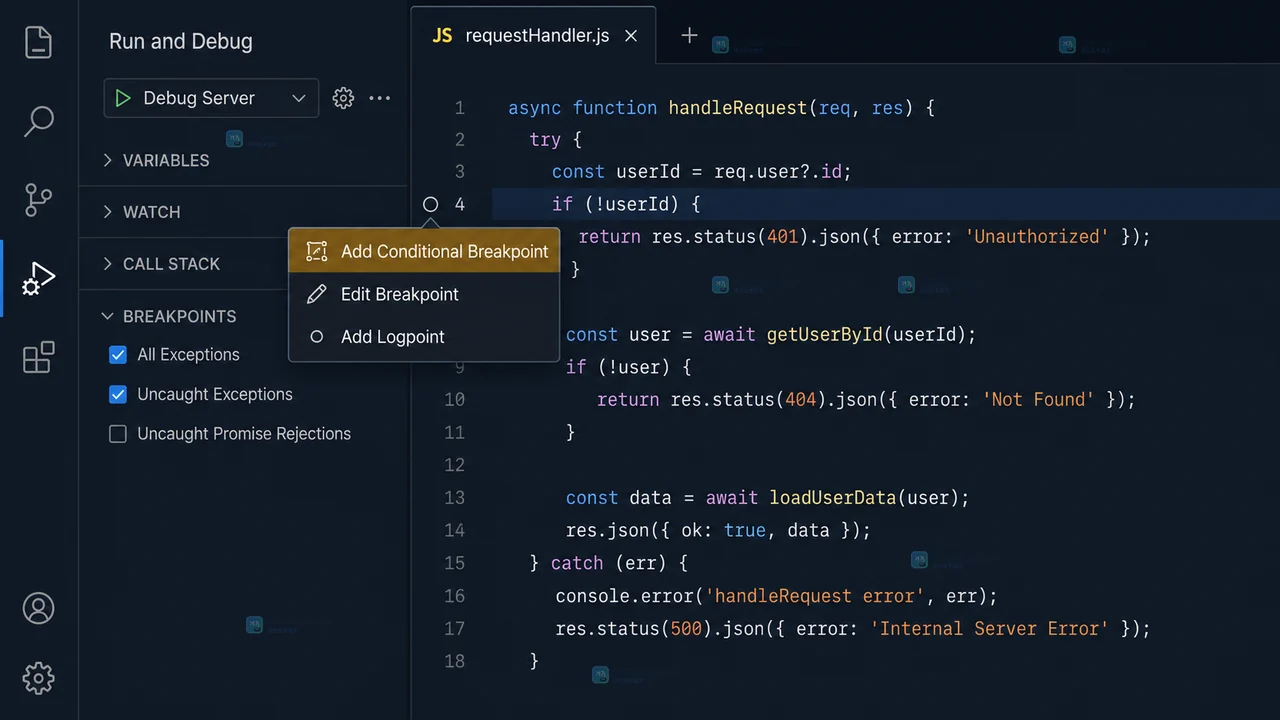Expand the WATCH section
The image size is (1280, 720).
[244, 212]
